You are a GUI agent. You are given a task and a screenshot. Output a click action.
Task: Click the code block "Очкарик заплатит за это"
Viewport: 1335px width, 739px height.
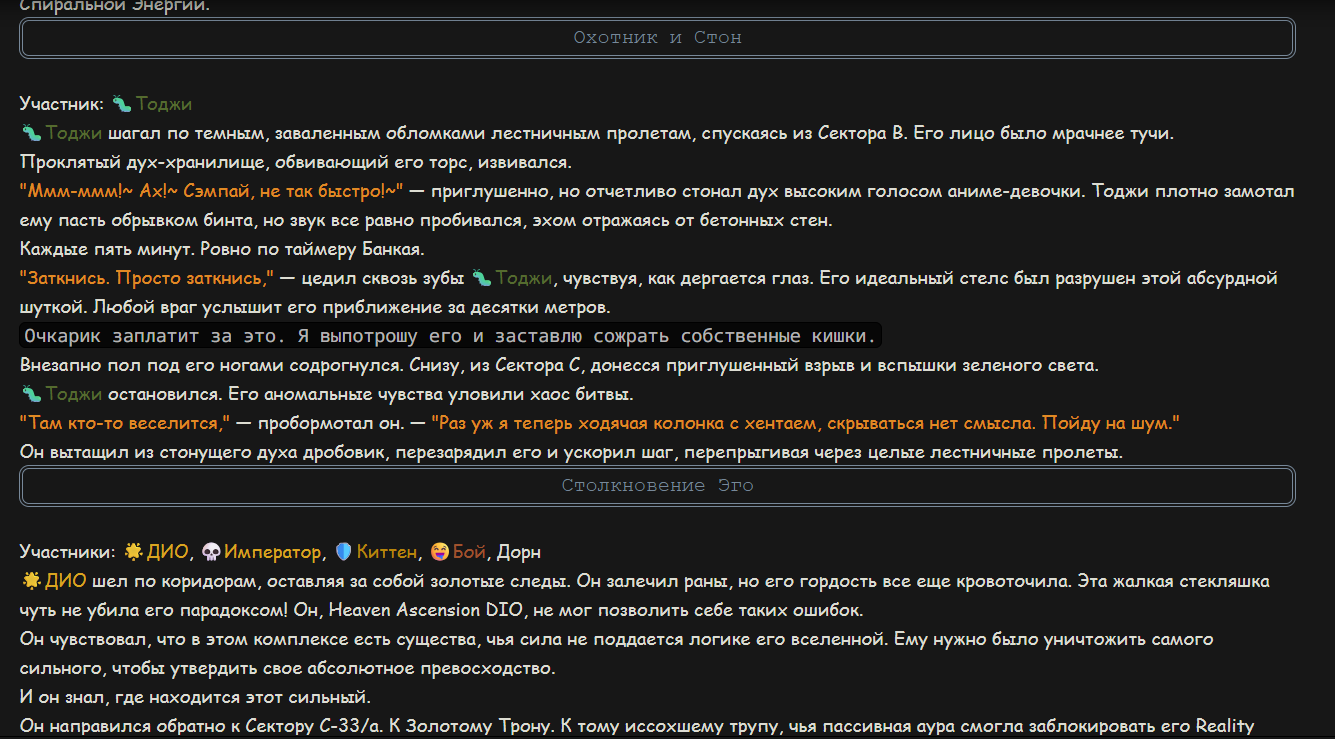click(x=450, y=335)
